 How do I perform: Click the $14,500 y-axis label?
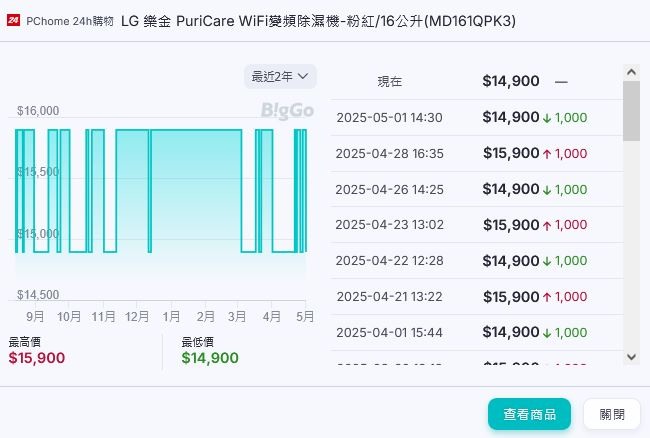point(38,295)
